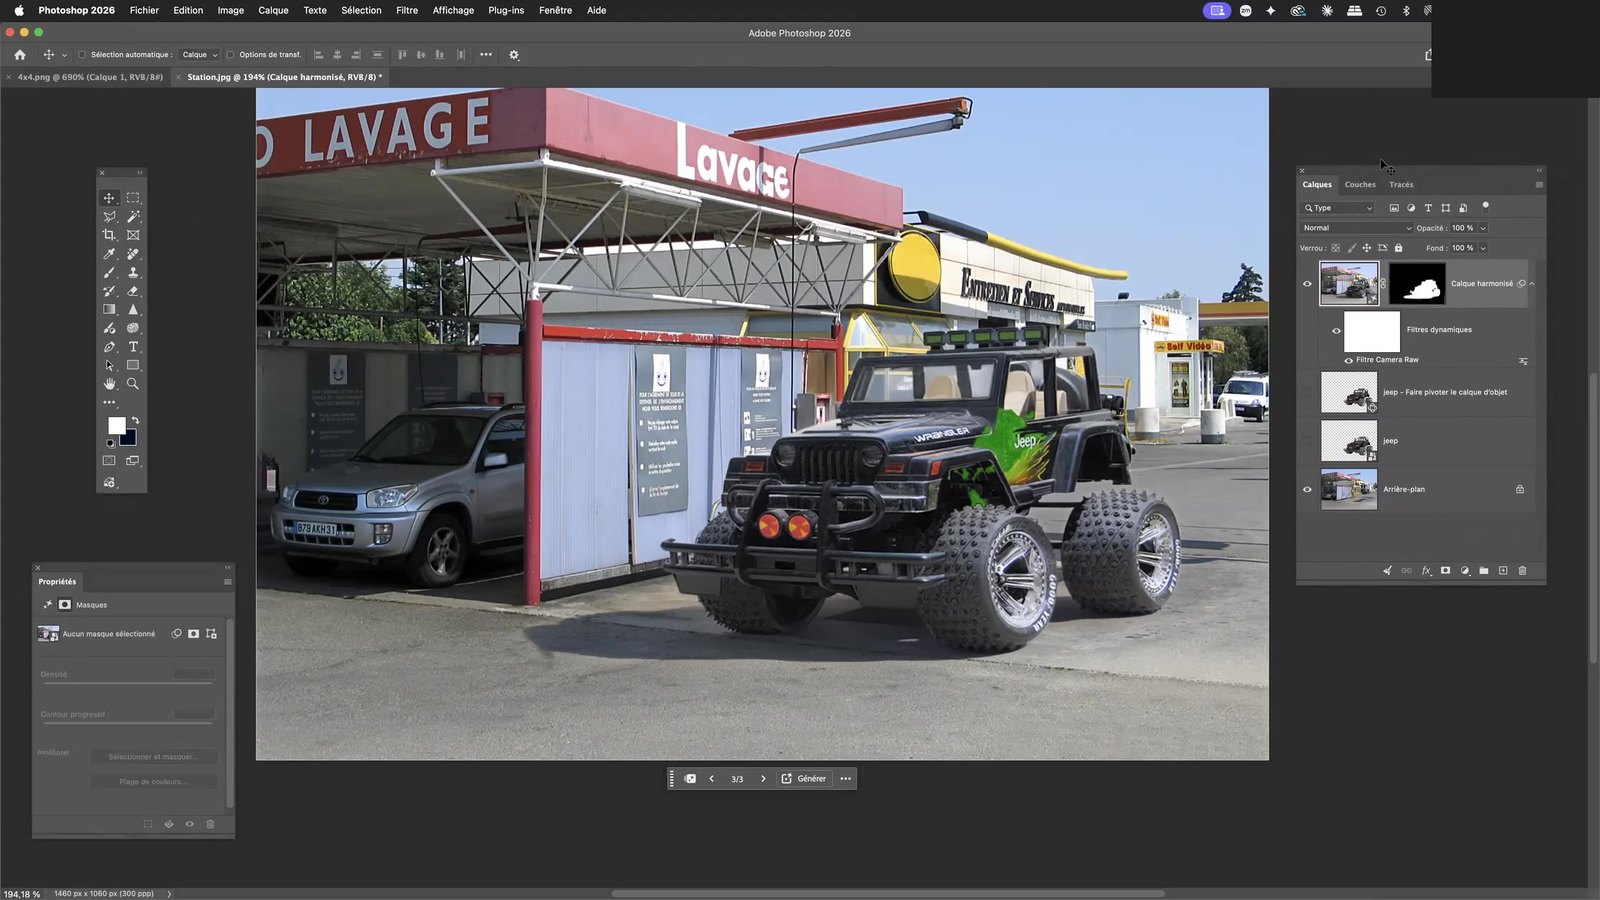The height and width of the screenshot is (900, 1600).
Task: Open layer effects fx menu
Action: pyautogui.click(x=1426, y=571)
